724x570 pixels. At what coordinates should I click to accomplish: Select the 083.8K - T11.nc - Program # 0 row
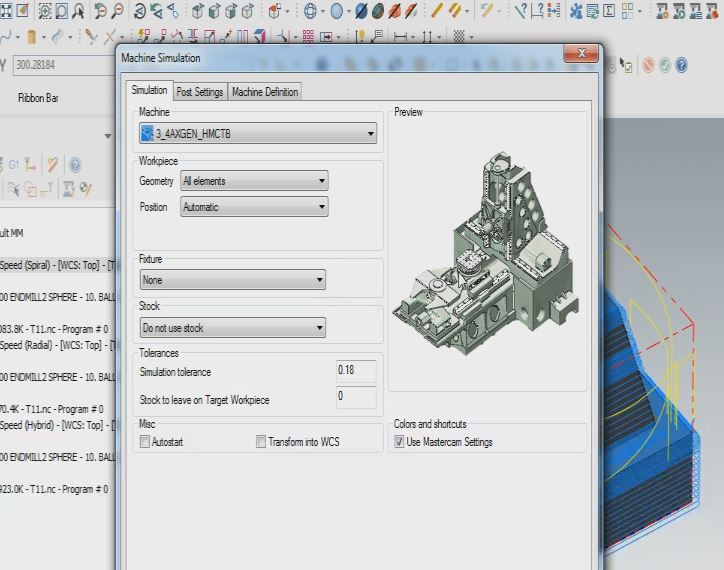click(x=54, y=329)
